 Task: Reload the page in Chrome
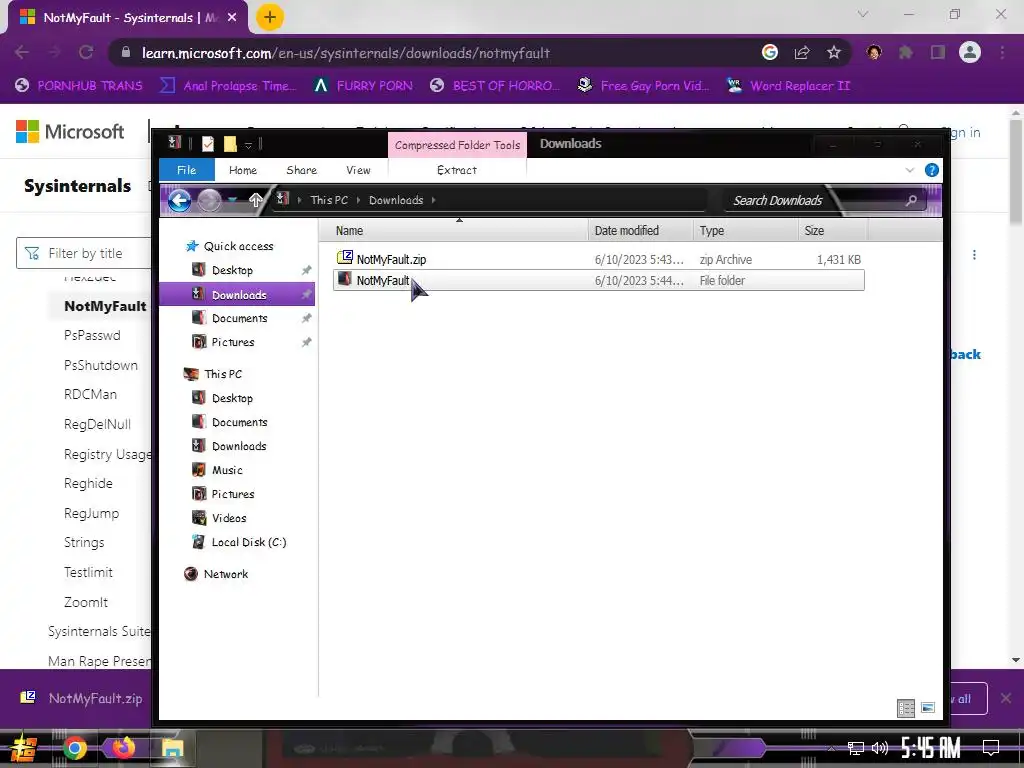click(x=86, y=52)
